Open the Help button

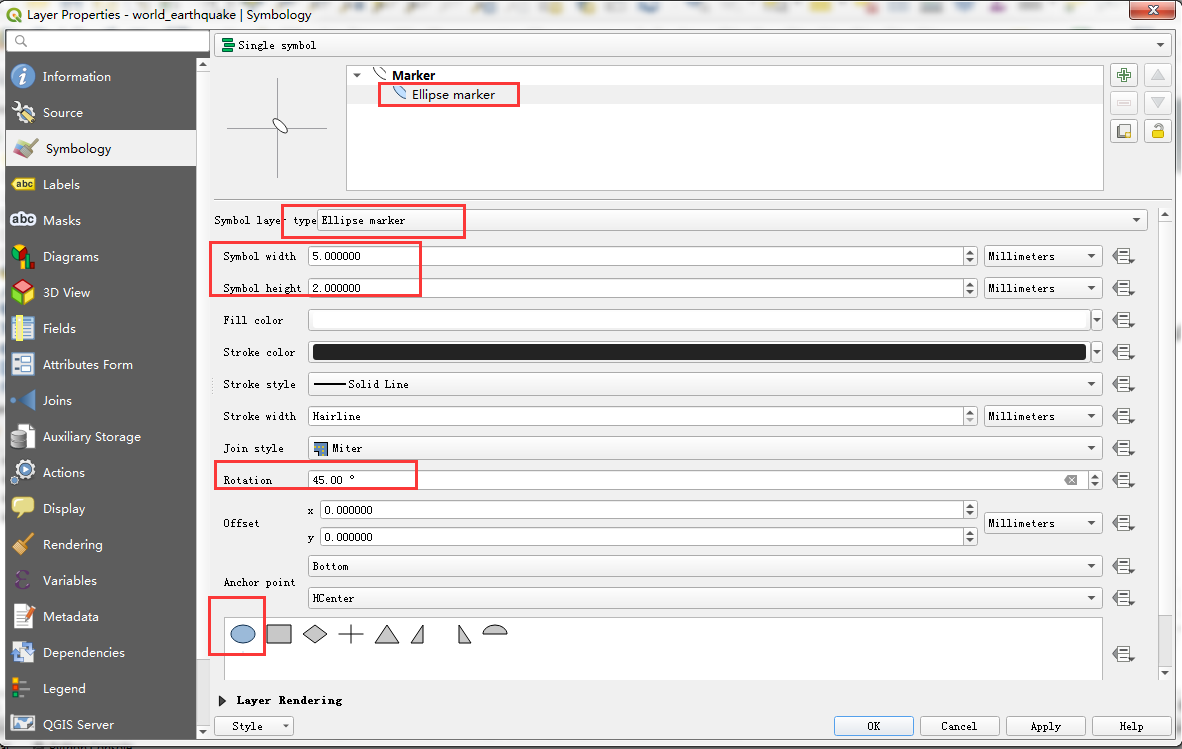click(x=1131, y=726)
